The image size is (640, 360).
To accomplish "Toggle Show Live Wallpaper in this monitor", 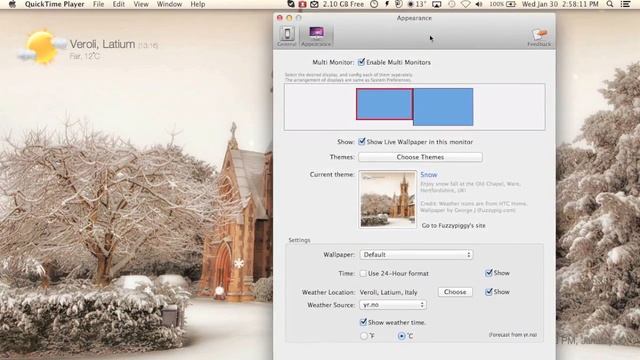I will tap(362, 142).
